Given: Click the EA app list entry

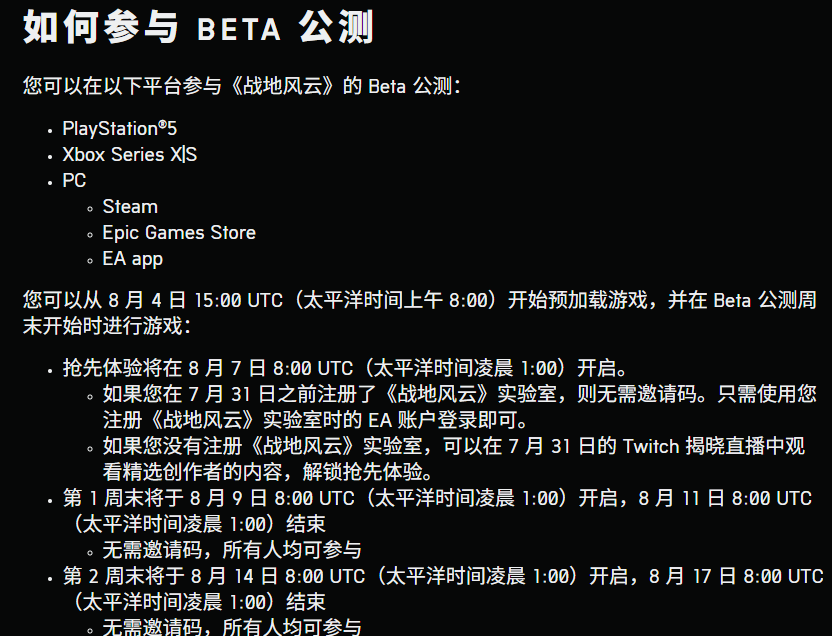Looking at the screenshot, I should click(x=133, y=259).
